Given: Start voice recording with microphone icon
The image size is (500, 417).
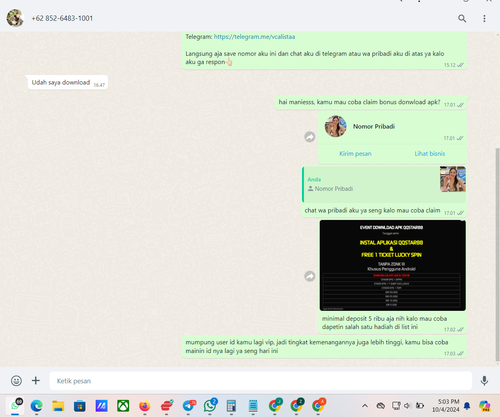Looking at the screenshot, I should (484, 381).
